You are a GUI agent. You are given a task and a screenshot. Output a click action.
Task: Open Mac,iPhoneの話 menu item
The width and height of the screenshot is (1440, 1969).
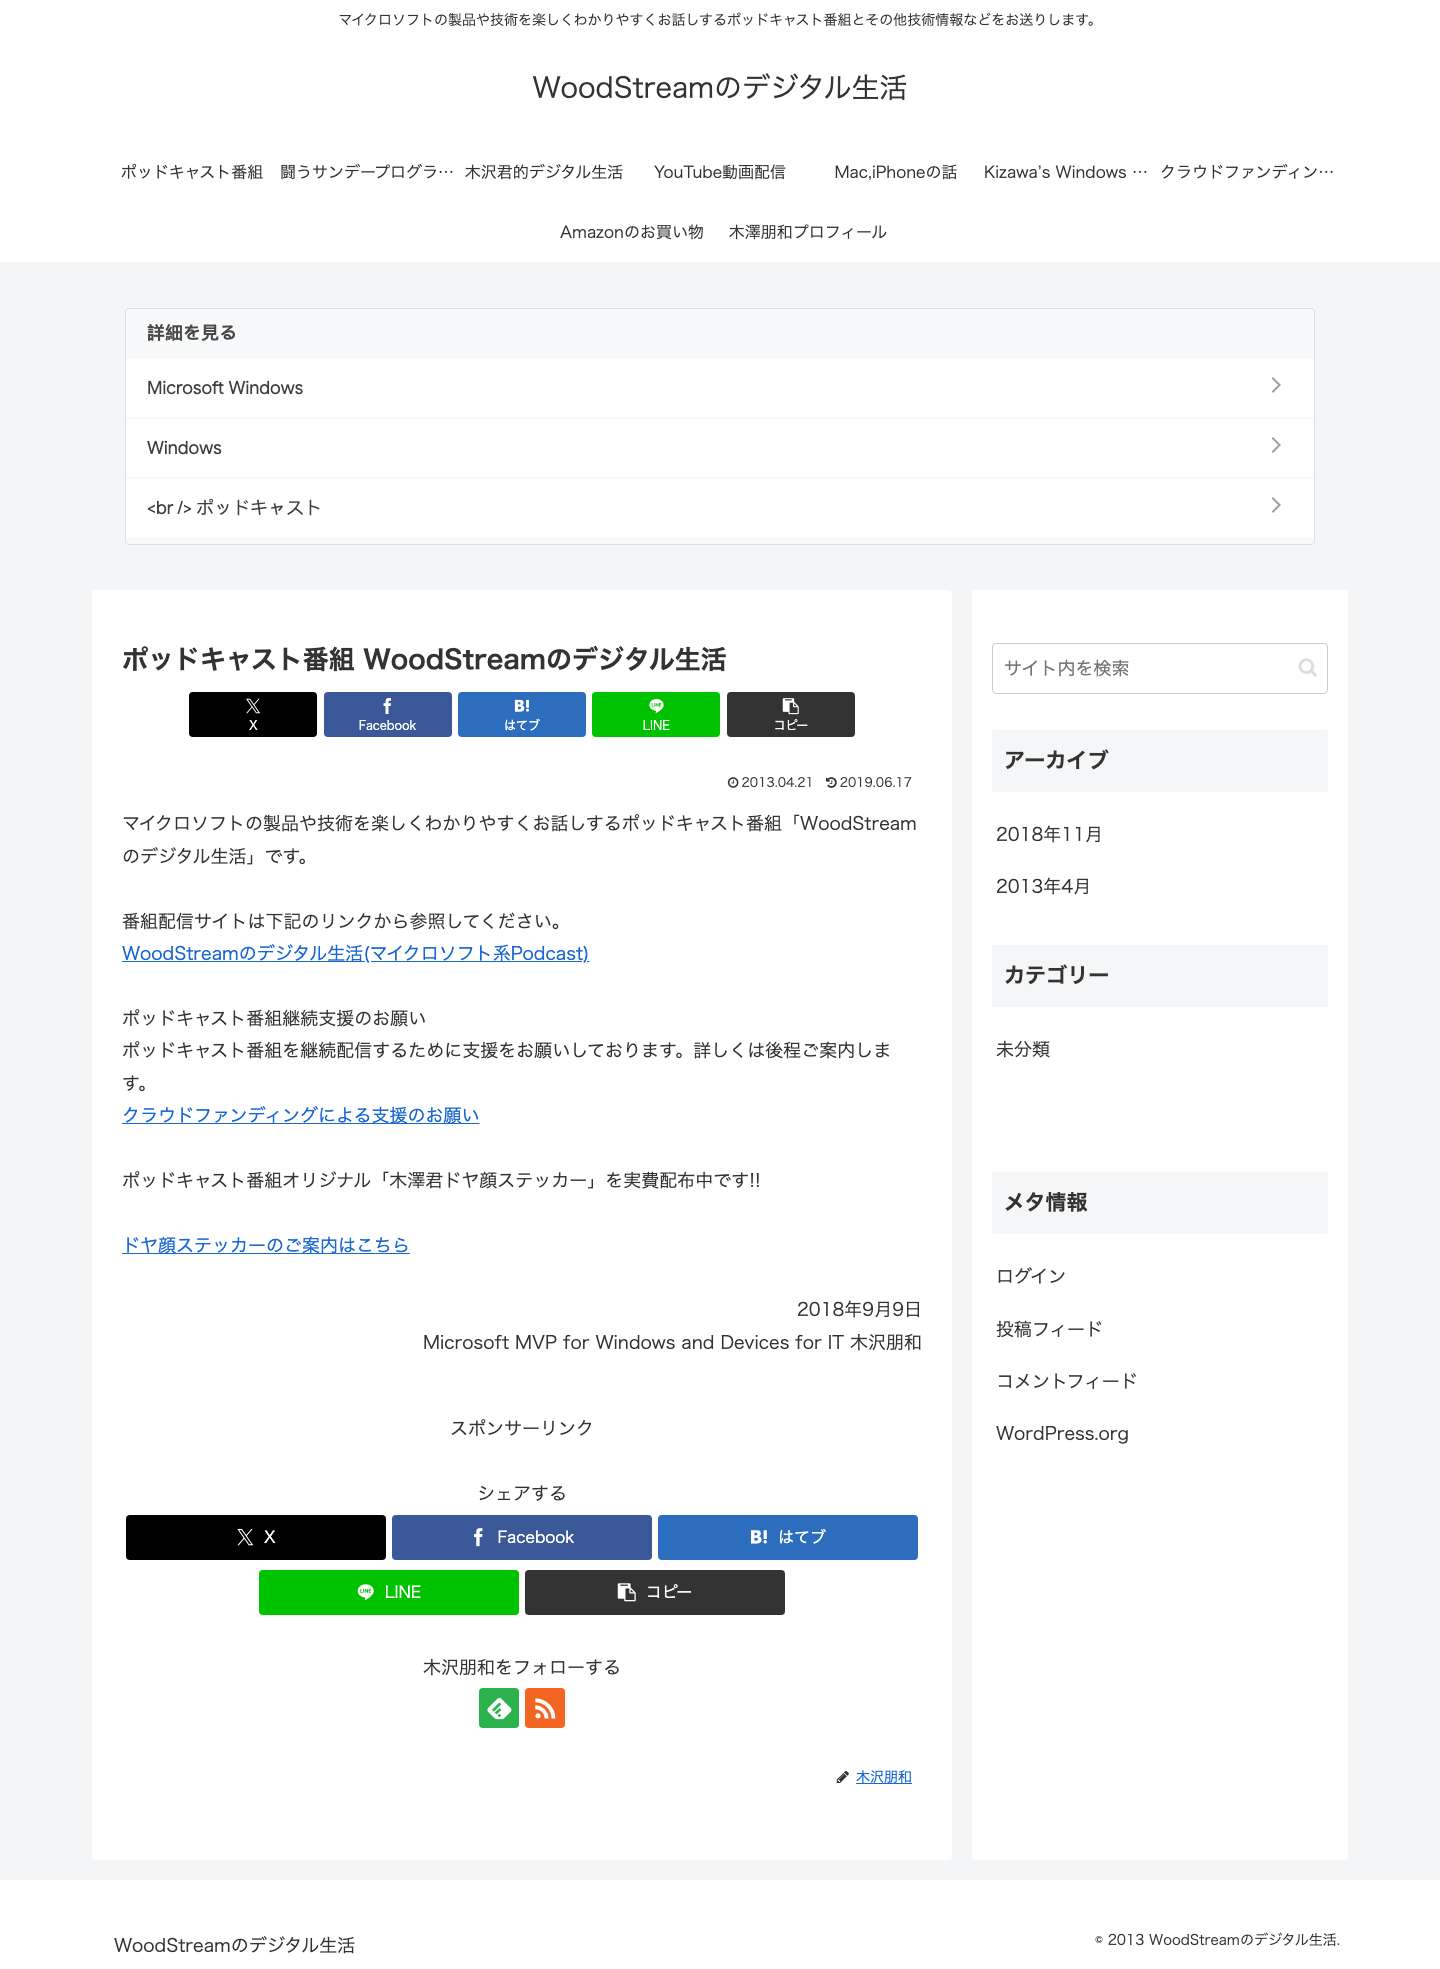(896, 172)
